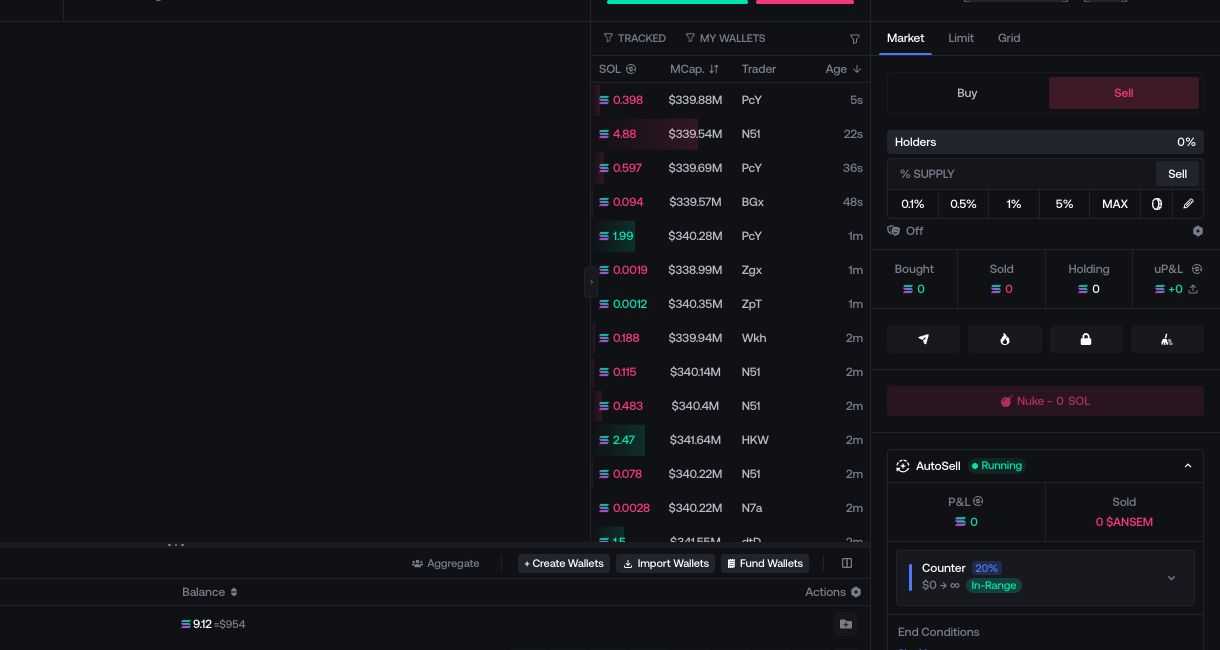Viewport: 1220px width, 650px height.
Task: Collapse the AutoSell section chevron
Action: coord(1188,466)
